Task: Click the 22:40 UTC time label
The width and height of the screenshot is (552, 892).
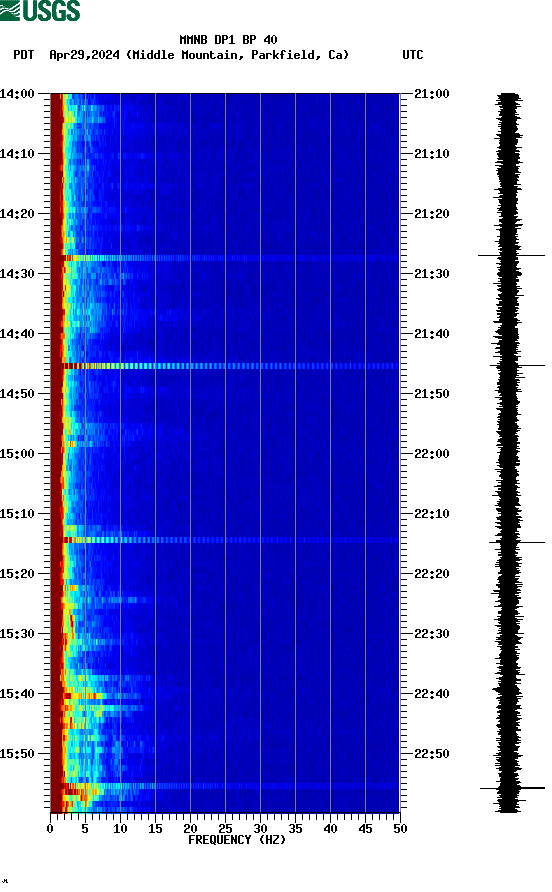Action: (432, 694)
